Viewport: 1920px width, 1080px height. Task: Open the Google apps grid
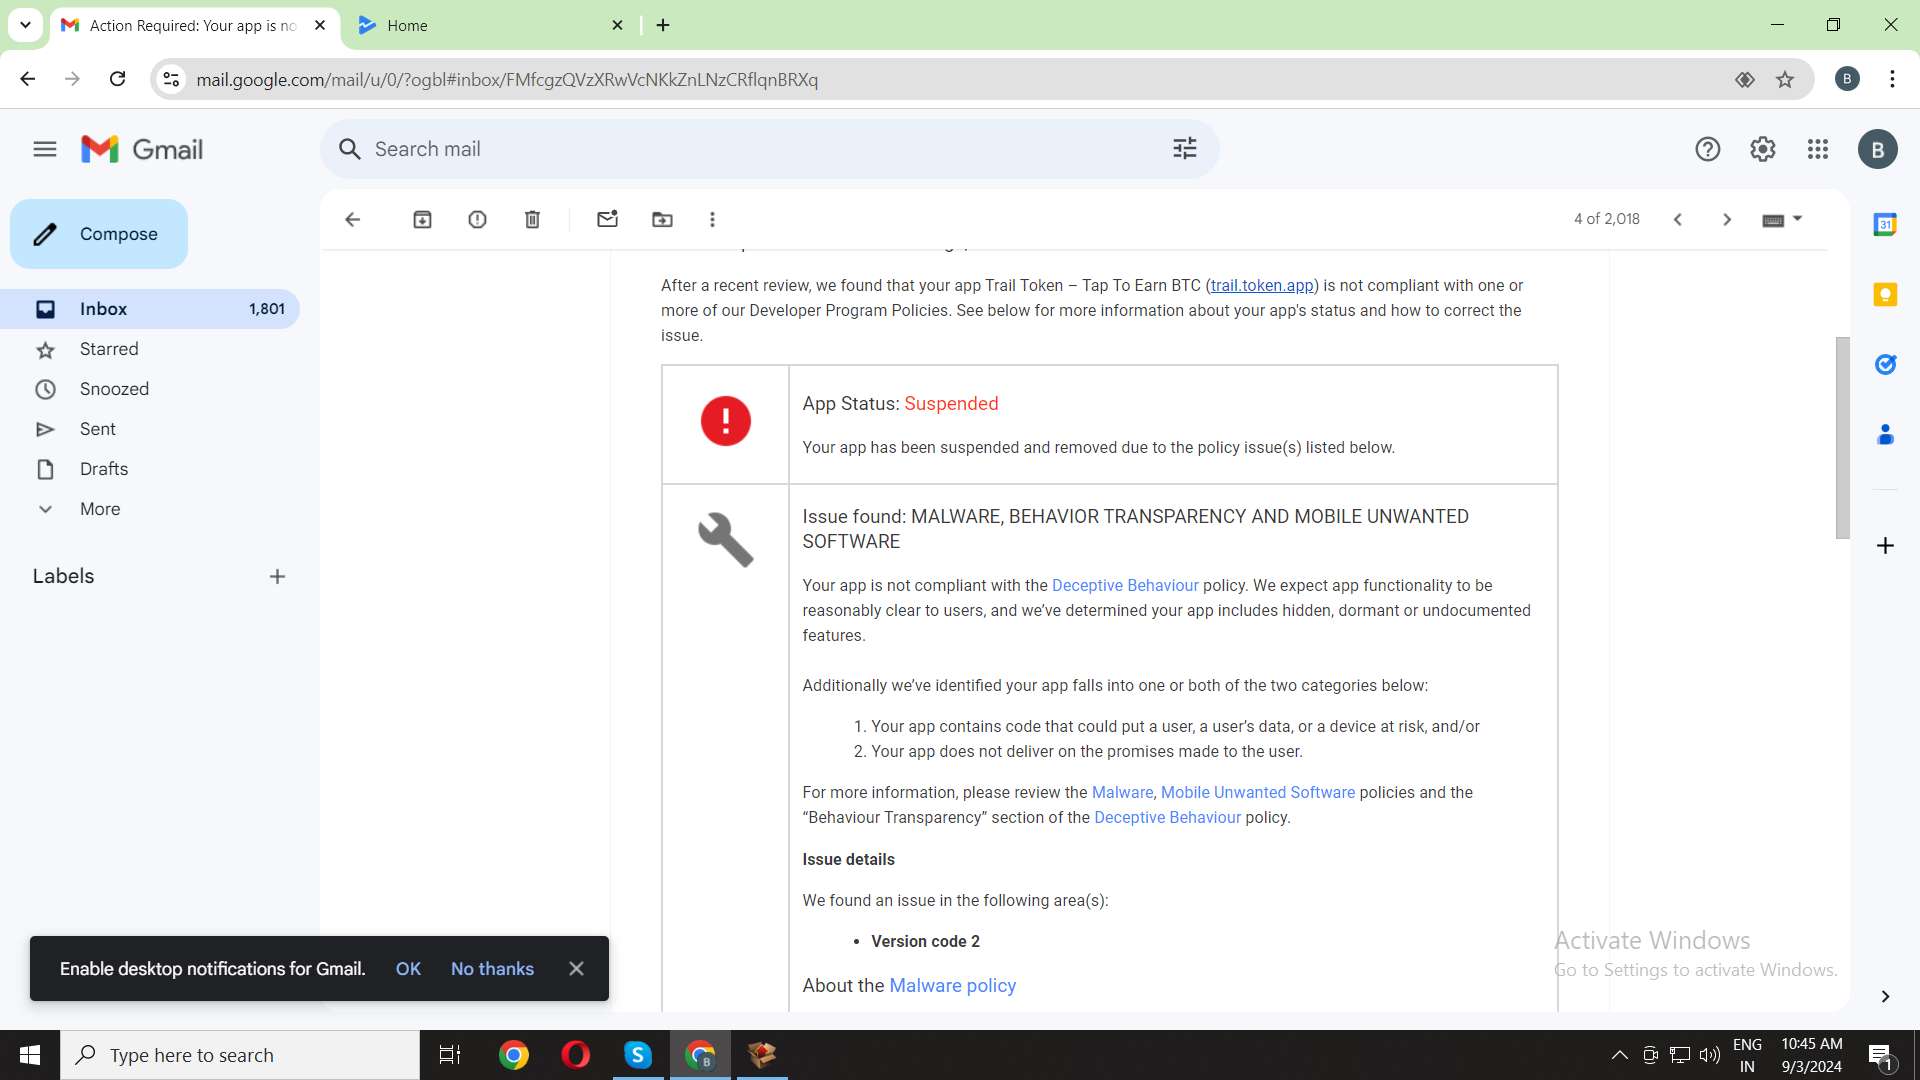pyautogui.click(x=1818, y=149)
